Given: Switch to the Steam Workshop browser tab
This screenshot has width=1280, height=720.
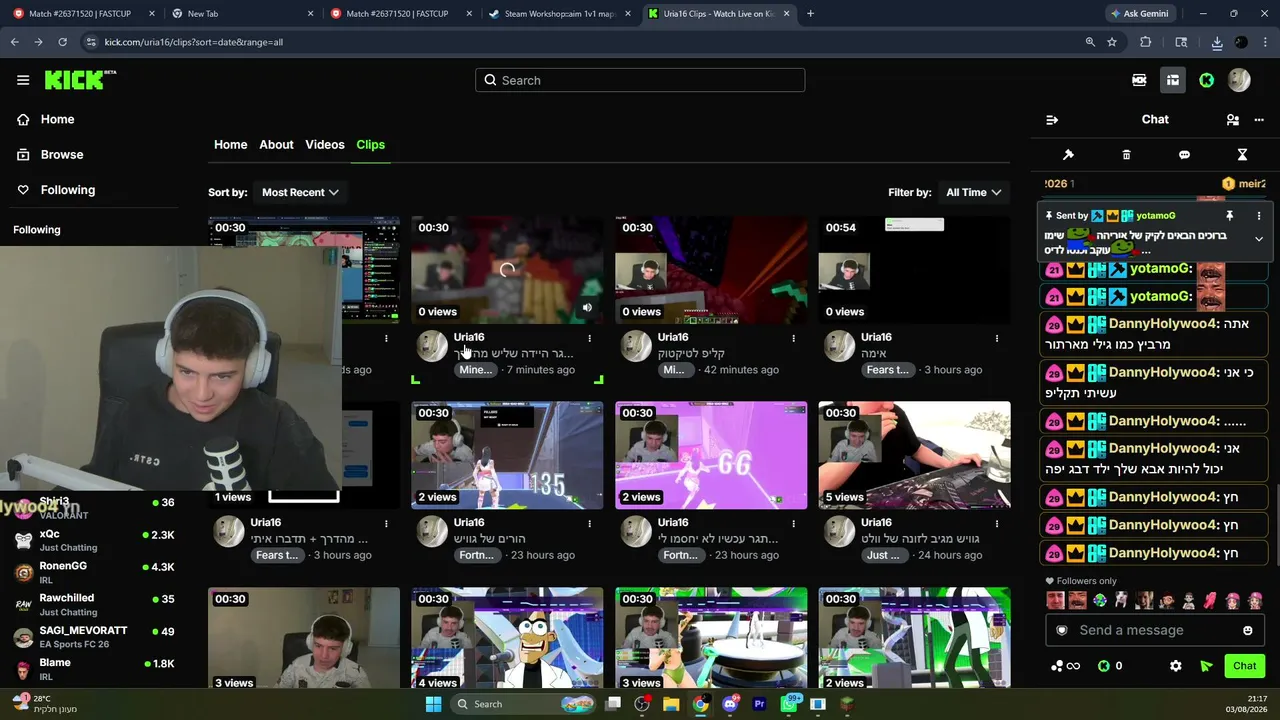Looking at the screenshot, I should click(558, 14).
